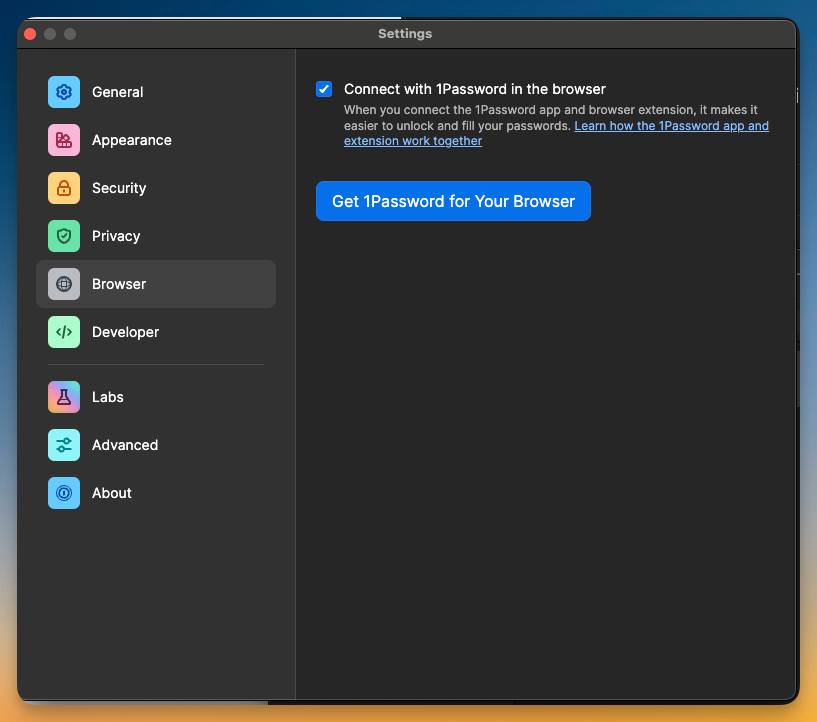Select the Labs label in the sidebar
817x722 pixels.
pyautogui.click(x=108, y=397)
